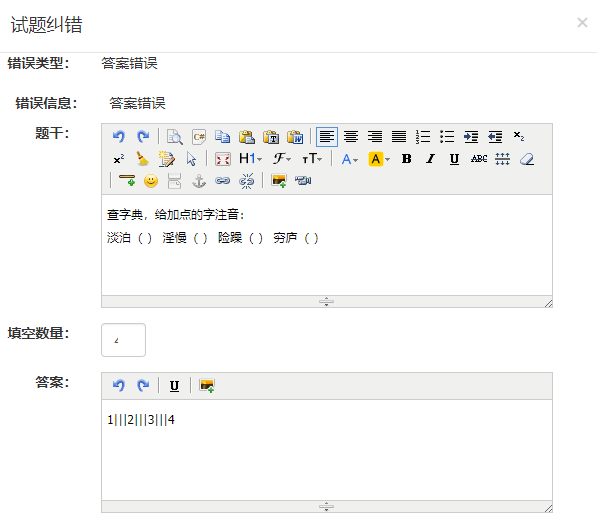Insert a page break
The width and height of the screenshot is (597, 523).
[x=175, y=181]
